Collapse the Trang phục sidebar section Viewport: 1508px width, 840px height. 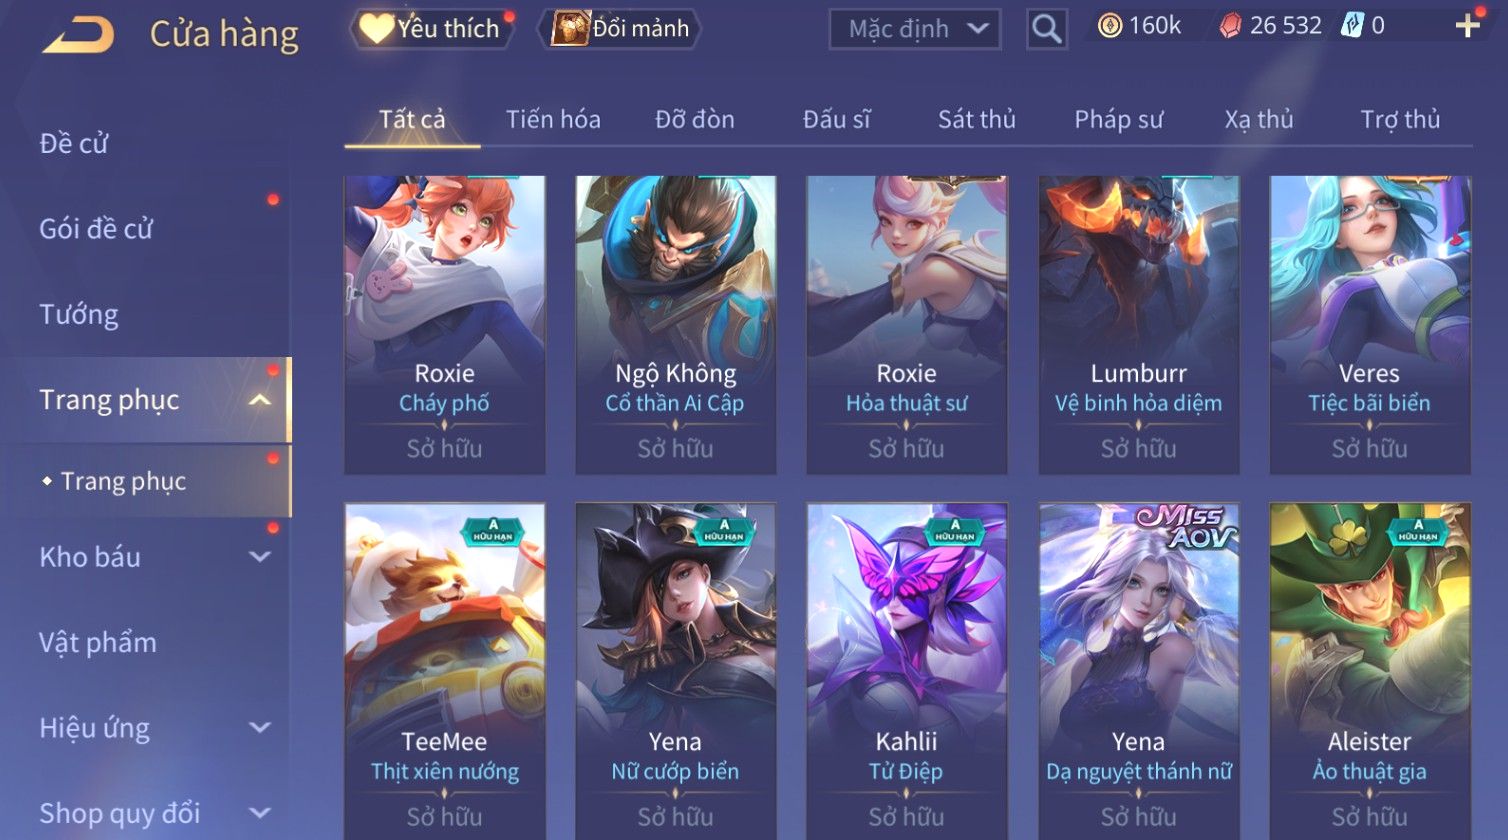point(259,400)
